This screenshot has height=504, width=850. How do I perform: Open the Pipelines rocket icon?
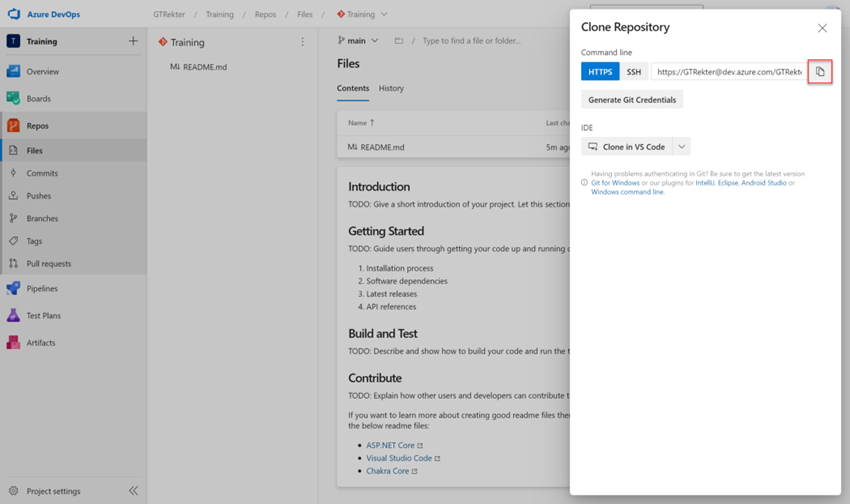[14, 288]
